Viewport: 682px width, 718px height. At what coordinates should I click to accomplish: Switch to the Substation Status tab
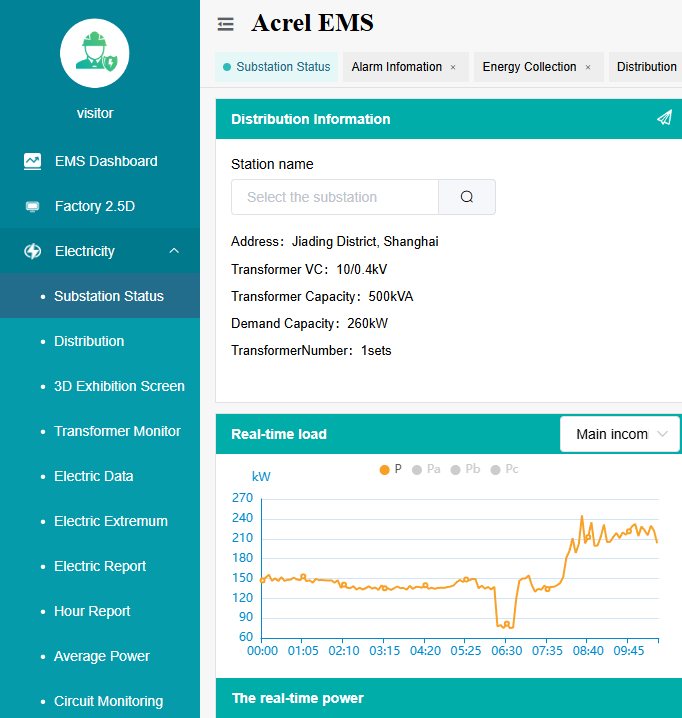click(x=277, y=67)
